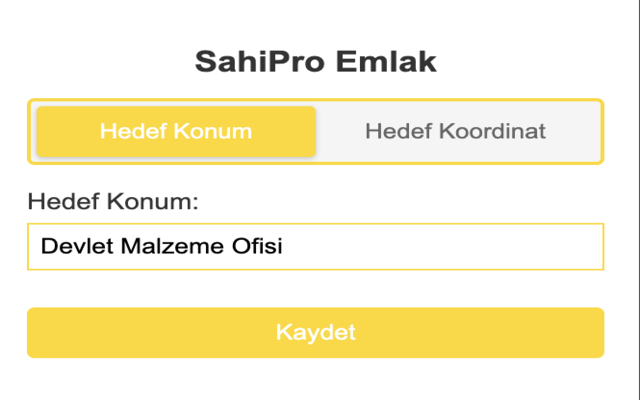Select the Hedef Konum tab
Viewport: 640px width, 400px height.
(x=176, y=131)
